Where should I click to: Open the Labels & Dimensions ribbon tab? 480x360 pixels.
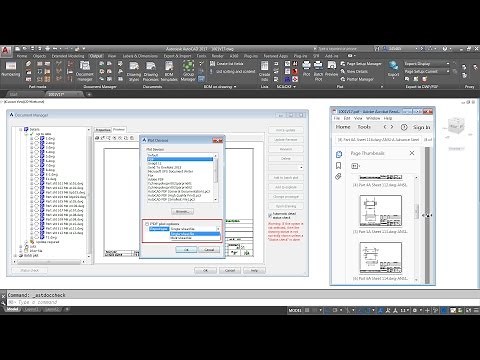(x=140, y=56)
